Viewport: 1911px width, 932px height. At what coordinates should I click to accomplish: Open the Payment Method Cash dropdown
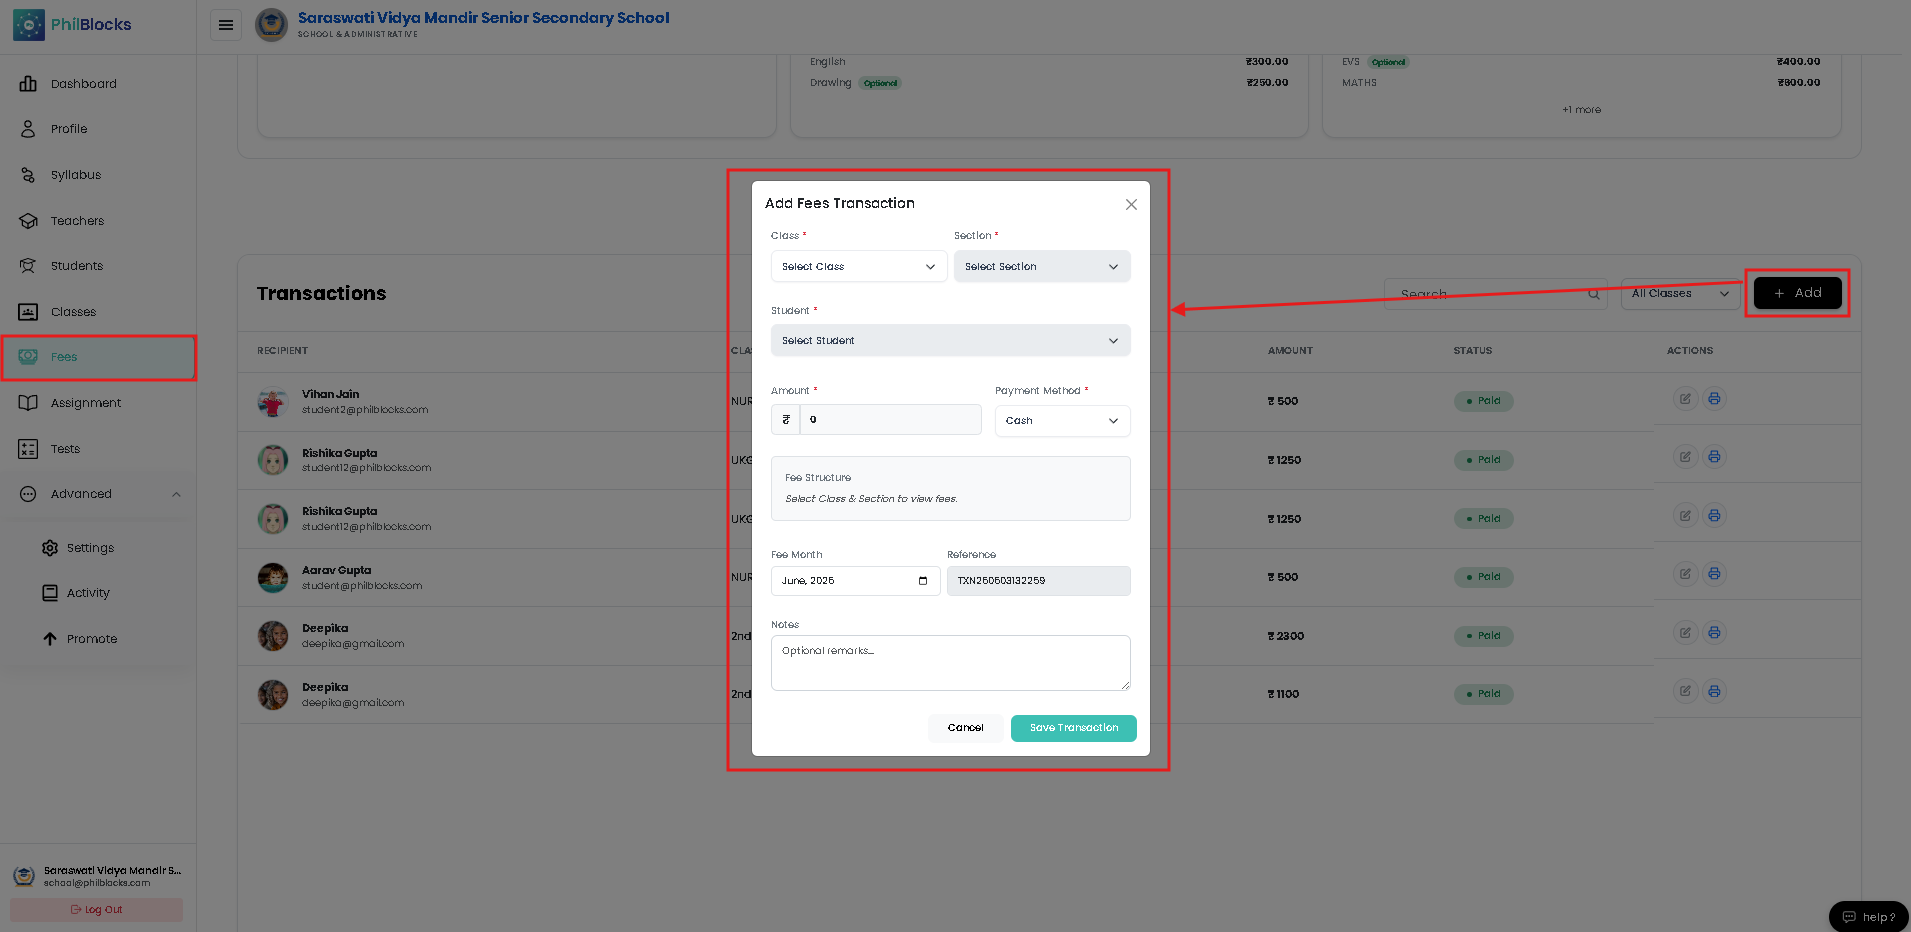[x=1062, y=421]
